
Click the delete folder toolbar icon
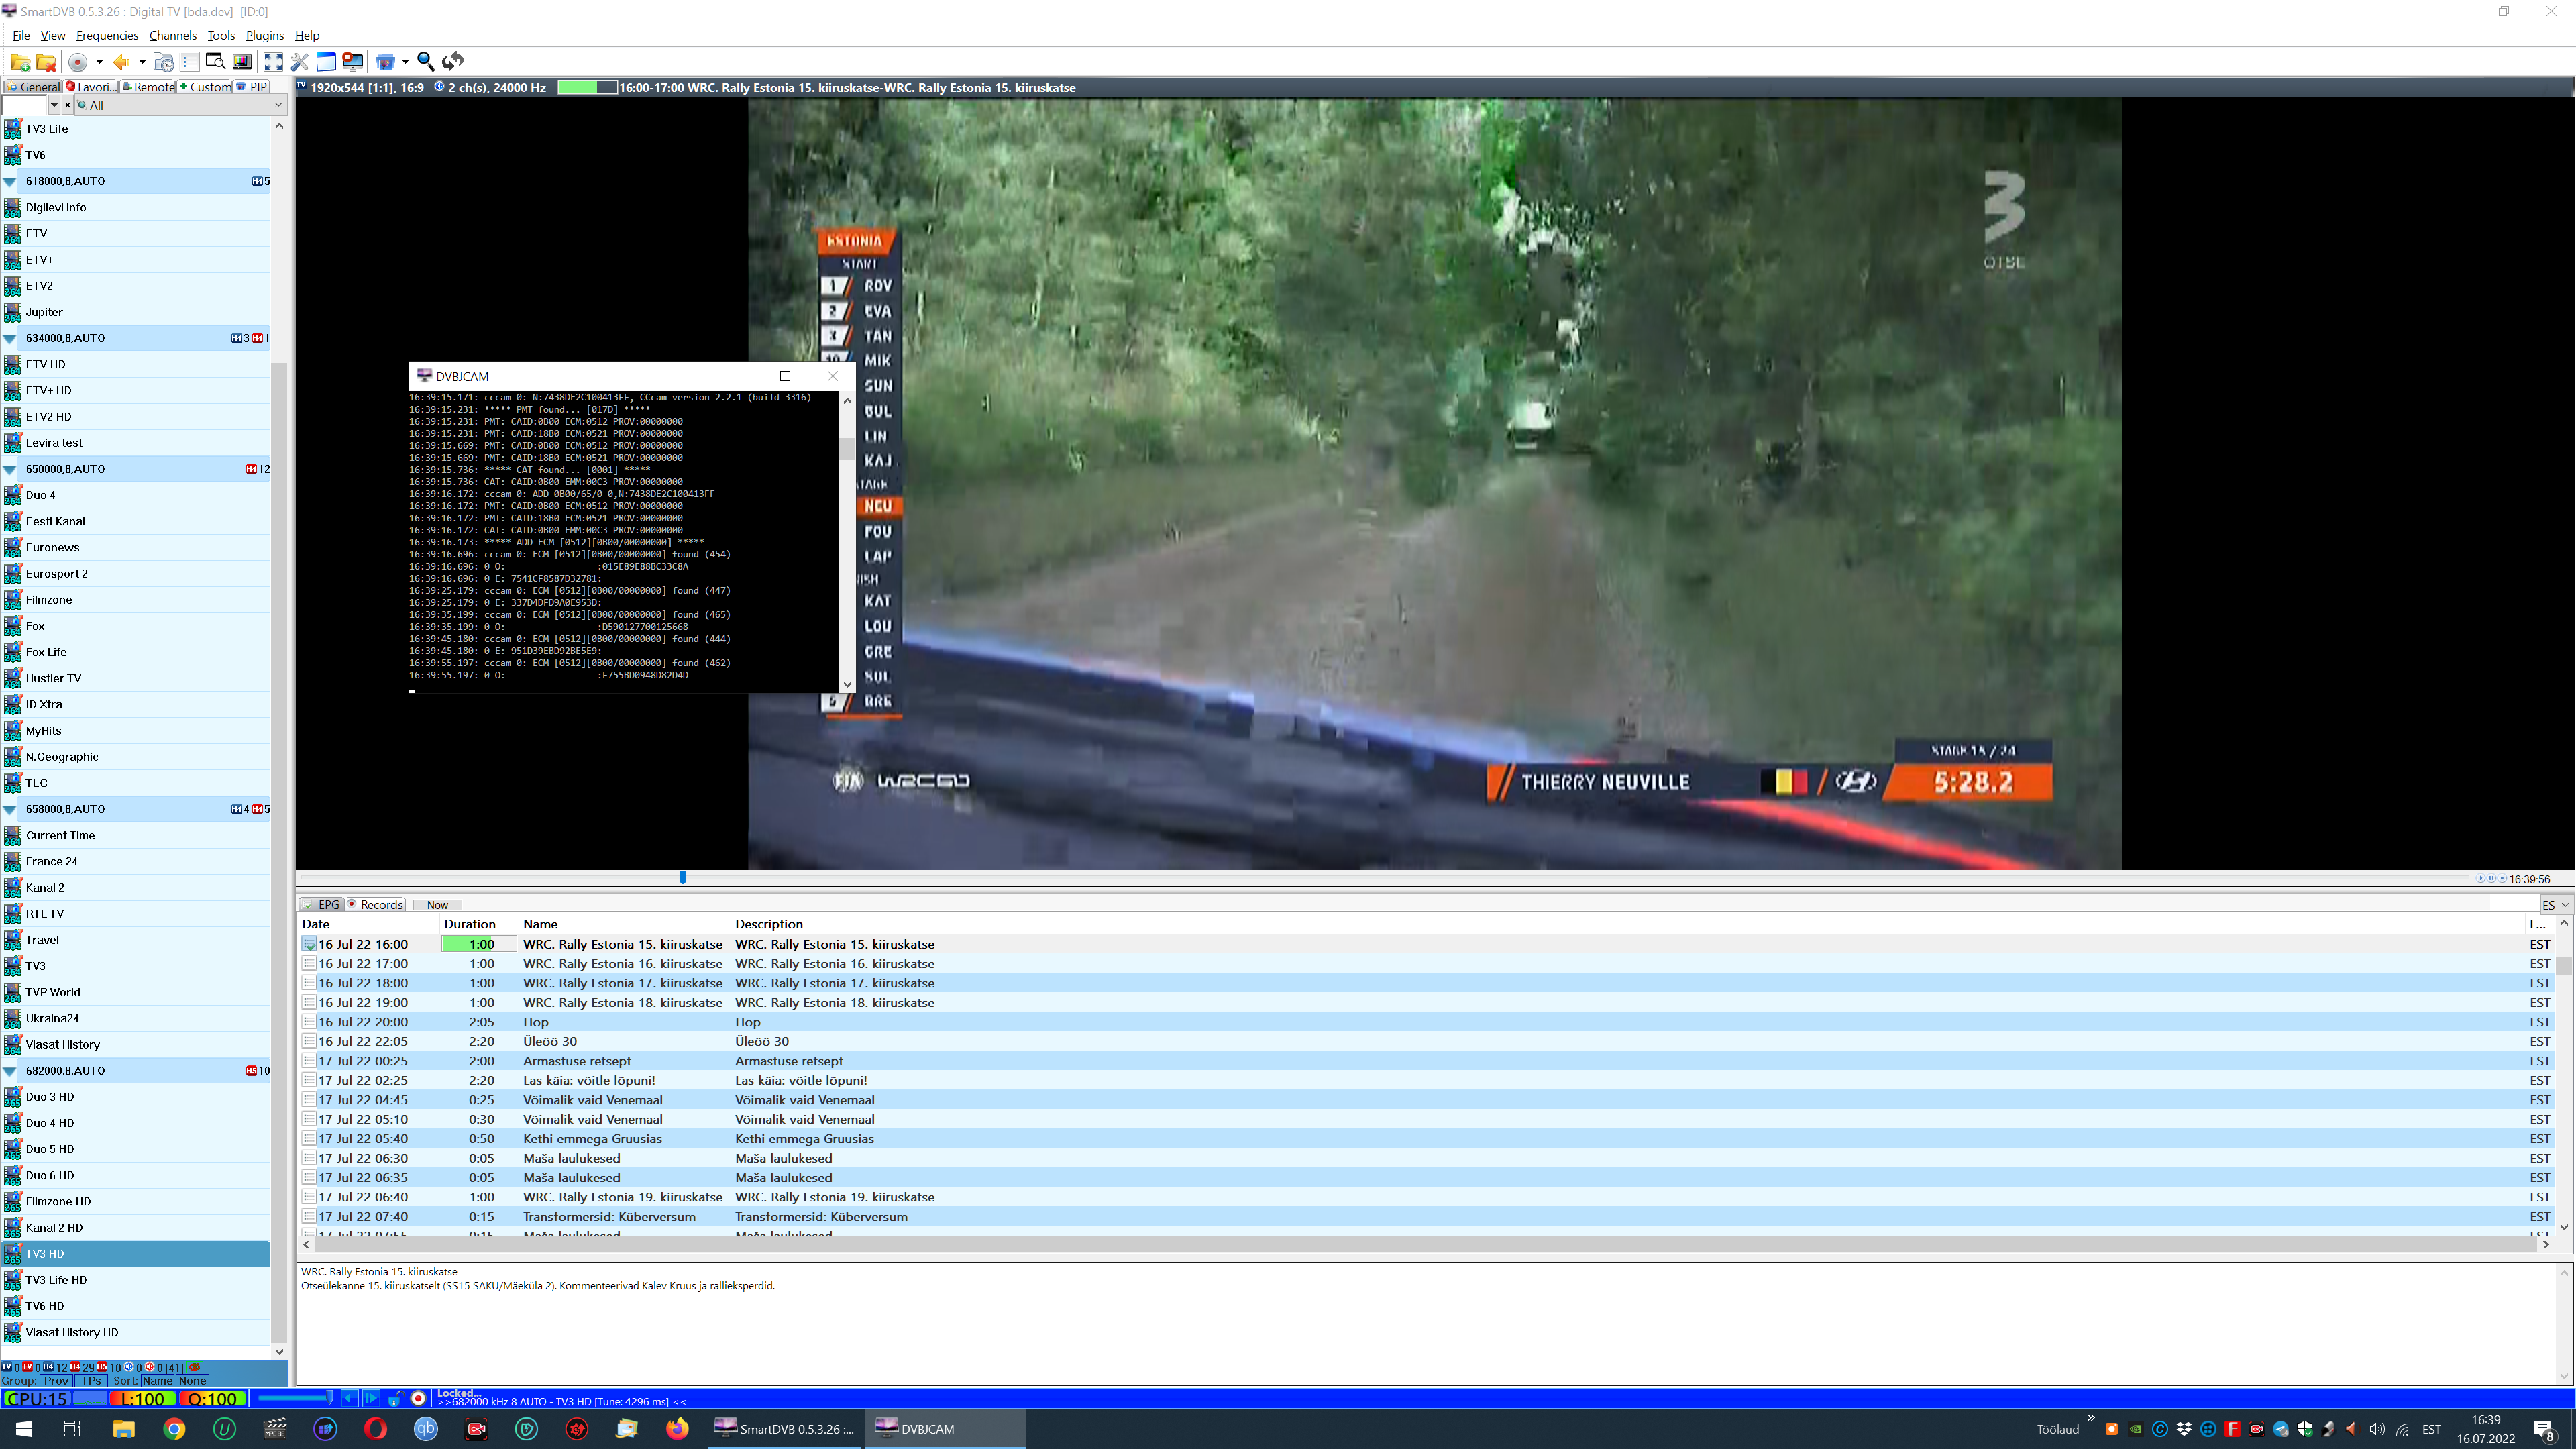(46, 62)
